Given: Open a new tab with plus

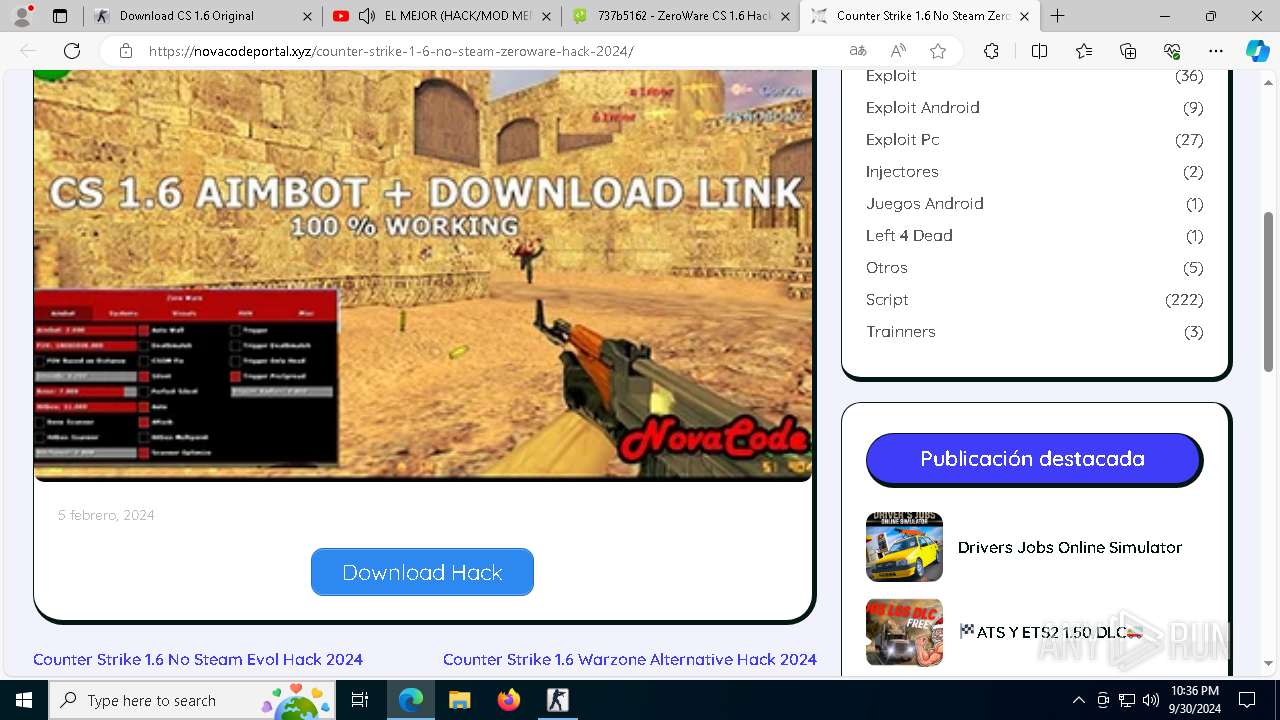Looking at the screenshot, I should (x=1058, y=16).
